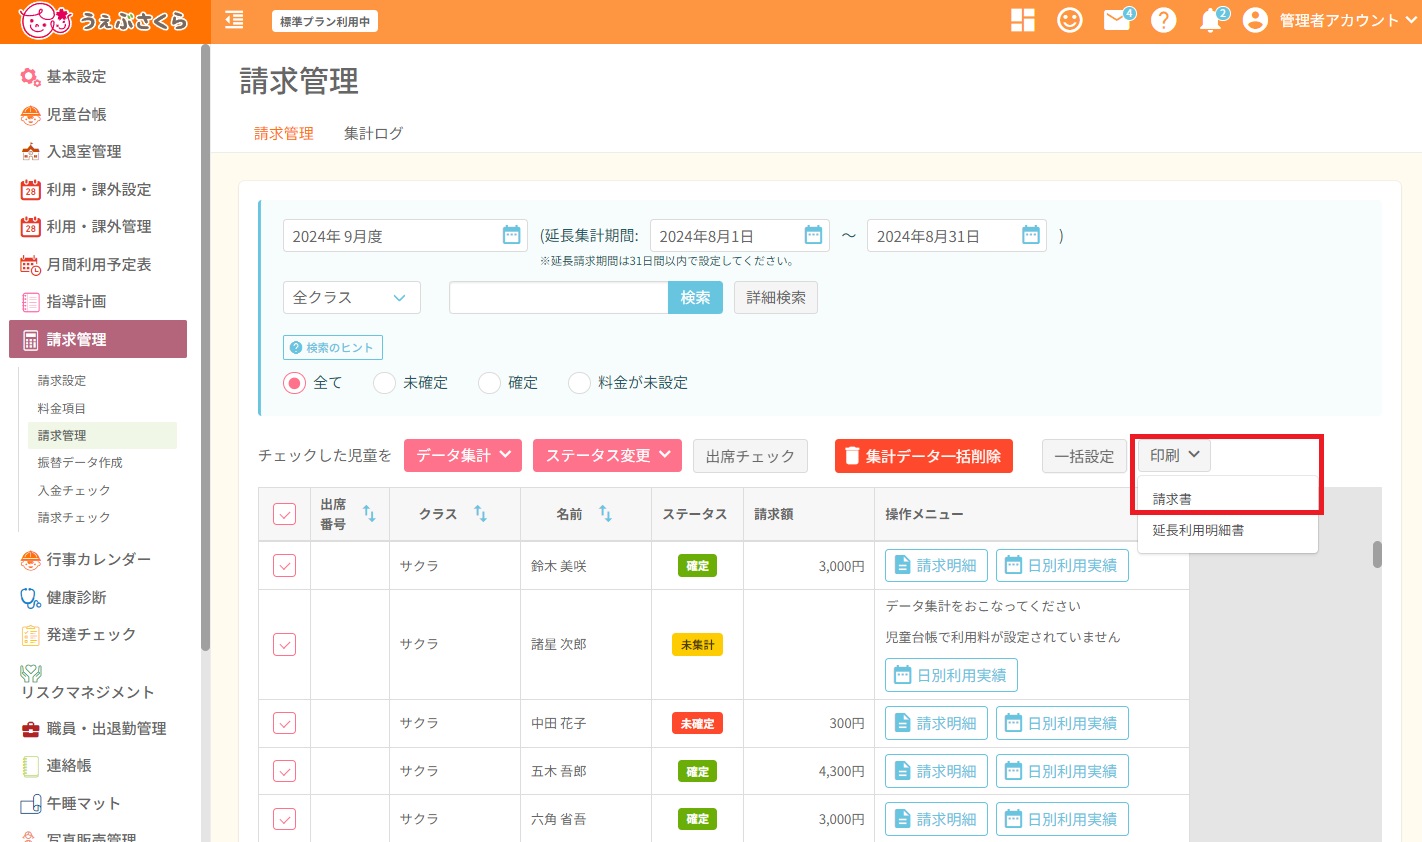Sort table by 出席番号 arrows
Viewport: 1422px width, 842px height.
point(369,513)
